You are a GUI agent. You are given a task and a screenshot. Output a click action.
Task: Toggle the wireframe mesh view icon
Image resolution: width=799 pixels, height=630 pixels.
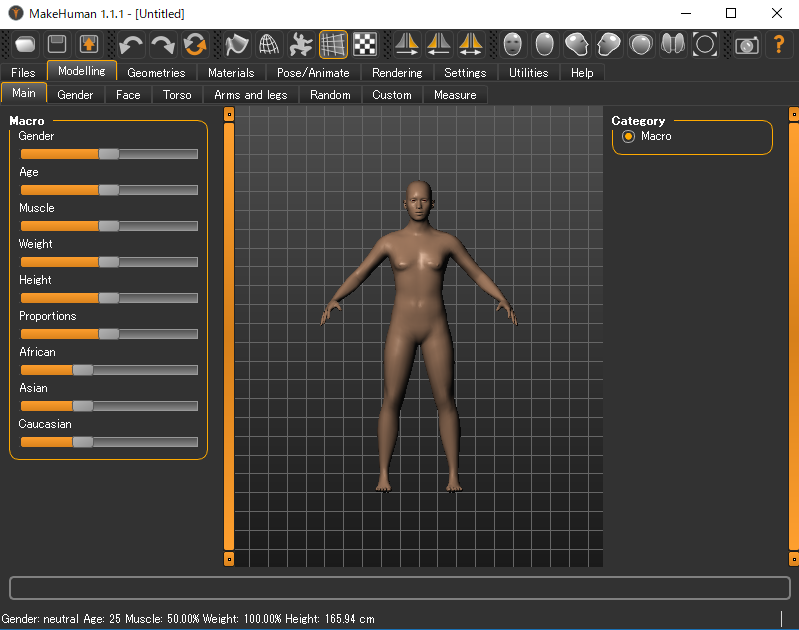[x=268, y=44]
